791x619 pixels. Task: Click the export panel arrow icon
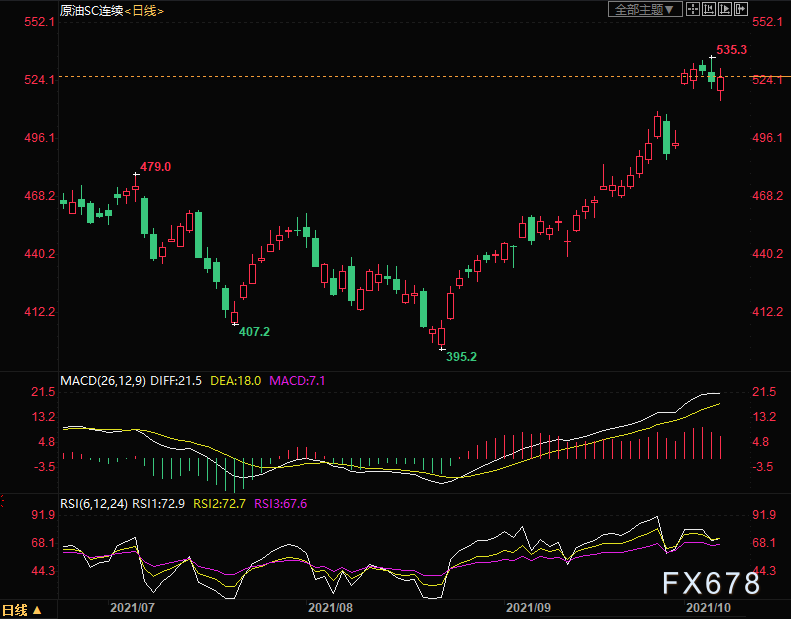click(x=741, y=10)
